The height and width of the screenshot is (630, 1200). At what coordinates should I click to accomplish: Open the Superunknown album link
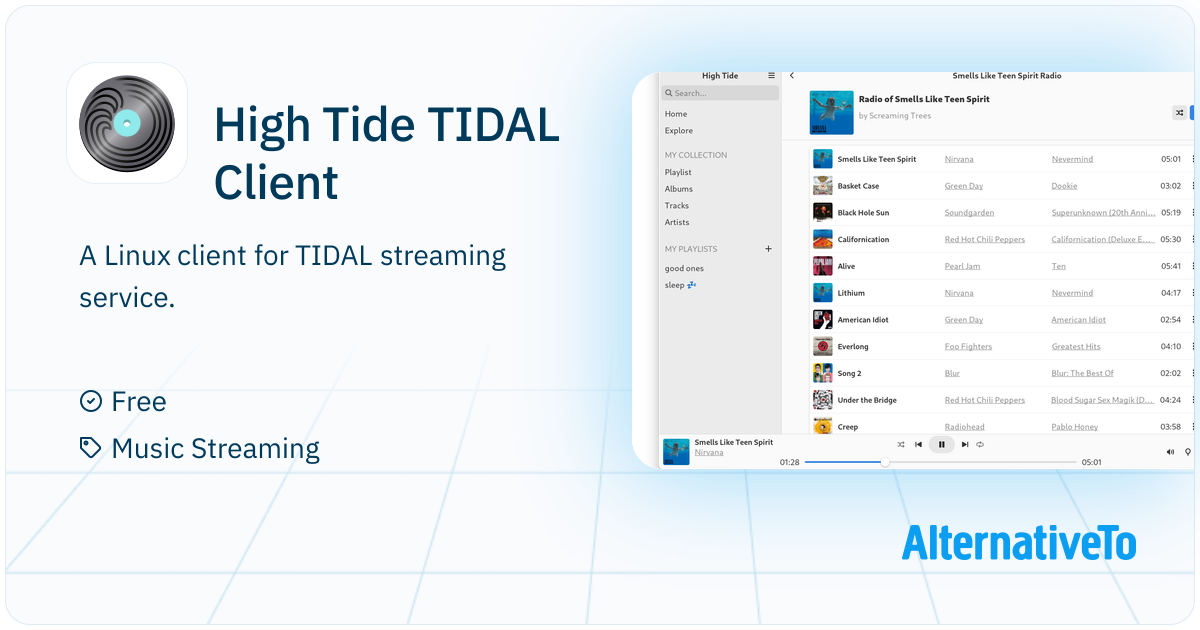click(x=1103, y=213)
